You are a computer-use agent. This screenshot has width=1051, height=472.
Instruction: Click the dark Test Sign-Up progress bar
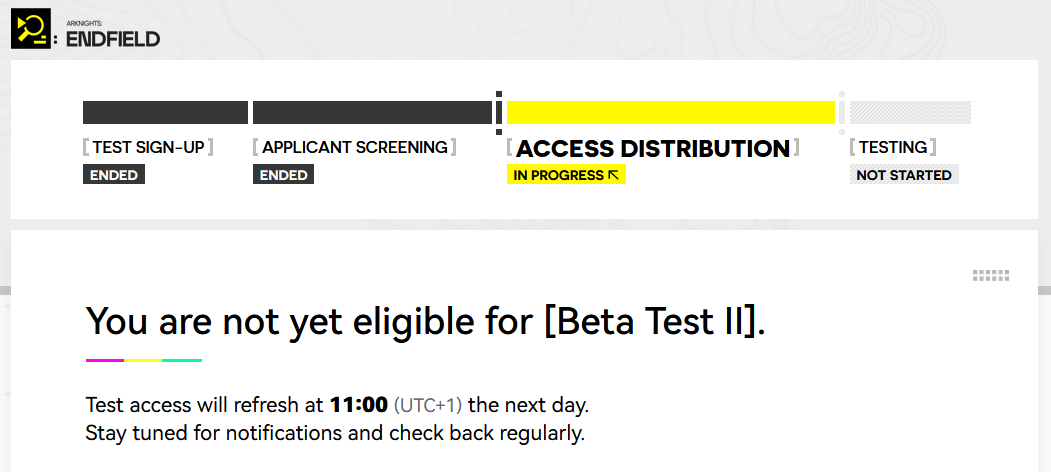[x=165, y=112]
